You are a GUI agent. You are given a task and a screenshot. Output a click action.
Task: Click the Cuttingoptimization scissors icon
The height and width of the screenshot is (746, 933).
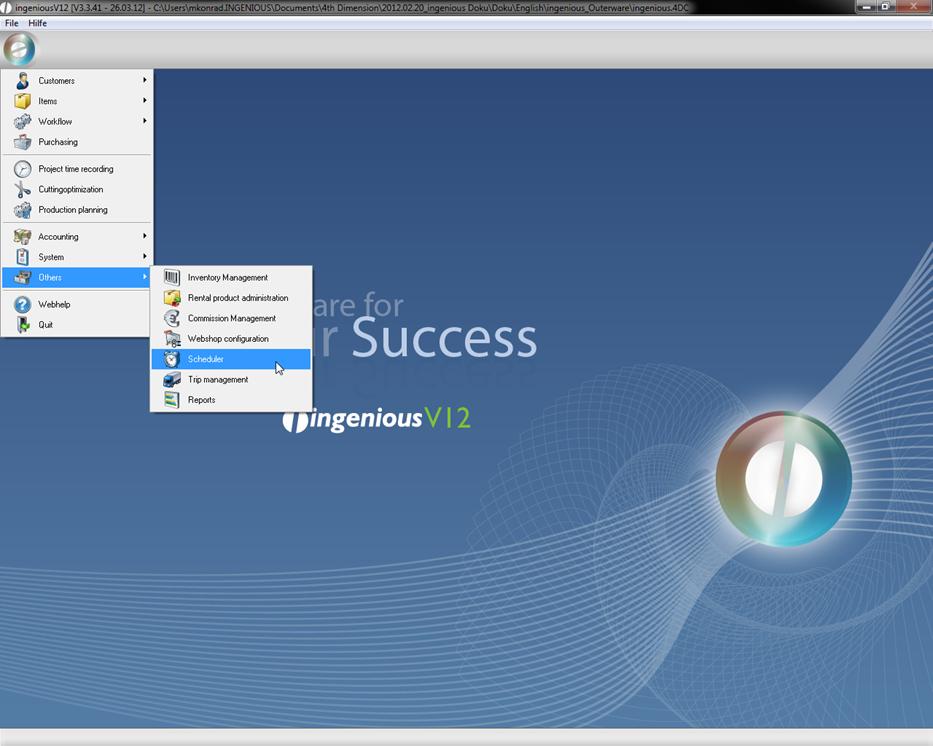[x=22, y=190]
